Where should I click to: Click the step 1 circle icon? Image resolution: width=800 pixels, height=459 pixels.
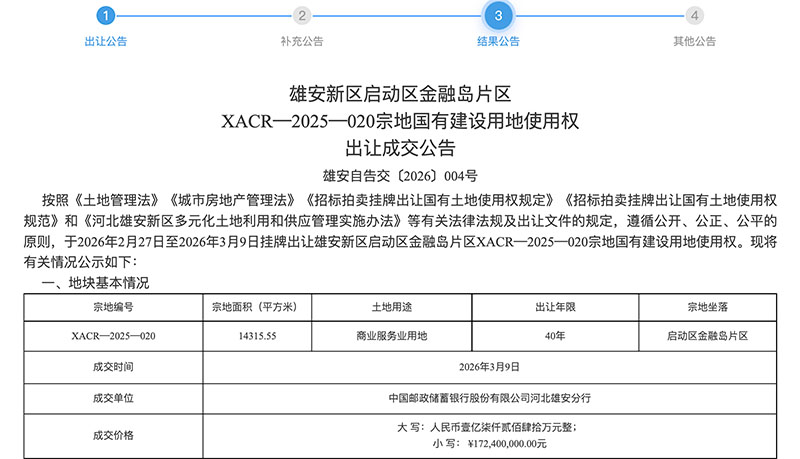tap(106, 15)
